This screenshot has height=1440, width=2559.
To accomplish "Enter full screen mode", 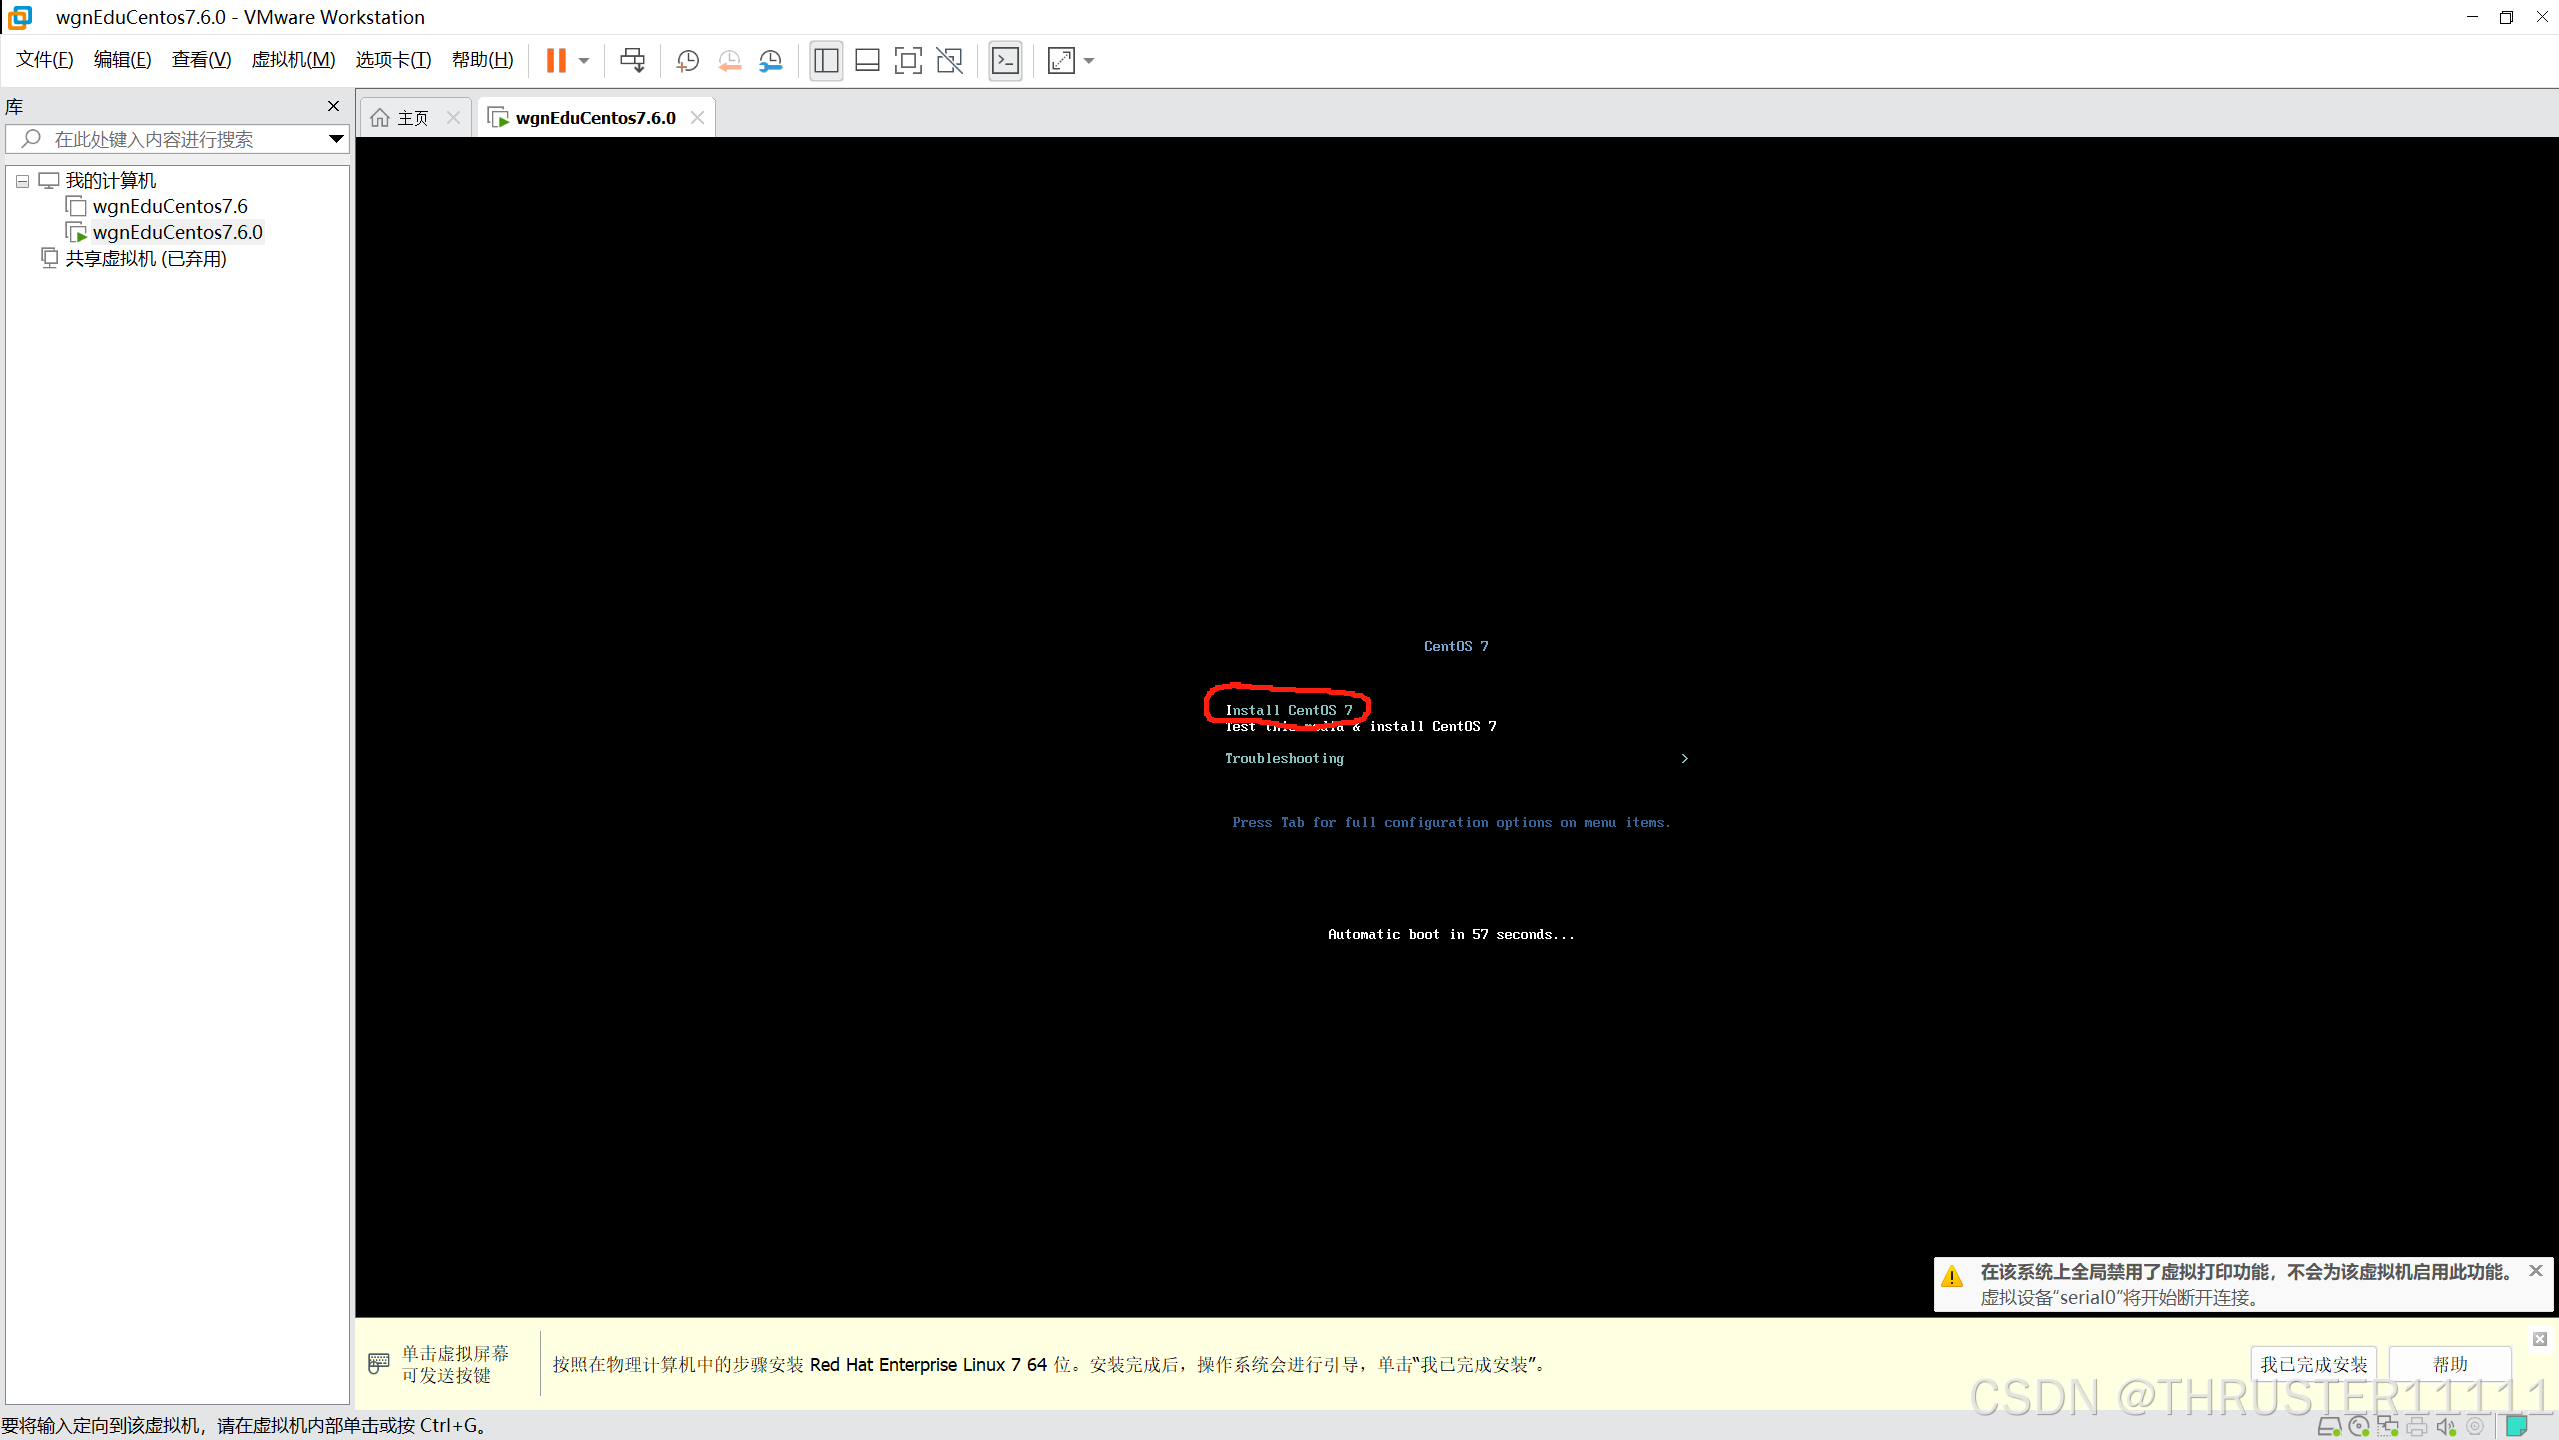I will (908, 61).
